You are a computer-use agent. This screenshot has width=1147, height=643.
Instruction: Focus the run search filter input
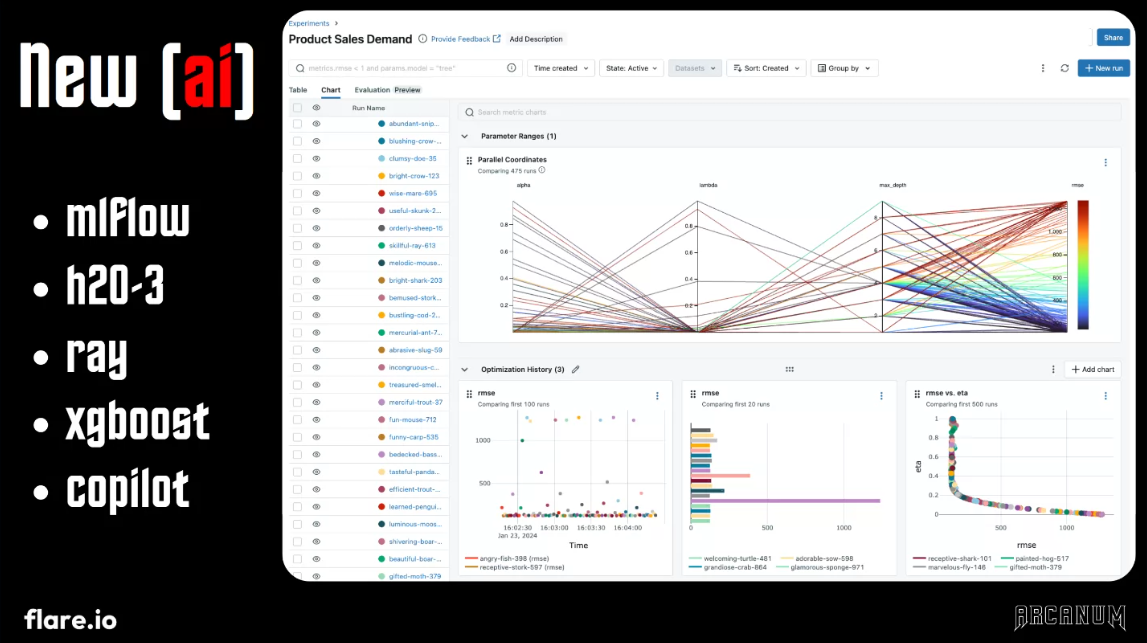pyautogui.click(x=405, y=68)
